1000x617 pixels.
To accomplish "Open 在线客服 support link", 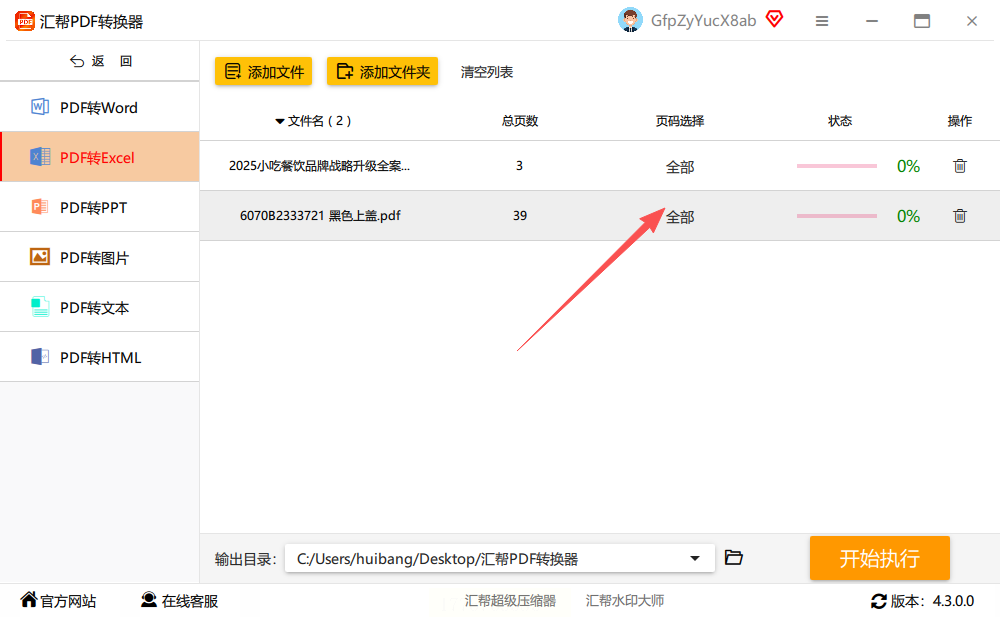I will pyautogui.click(x=179, y=600).
